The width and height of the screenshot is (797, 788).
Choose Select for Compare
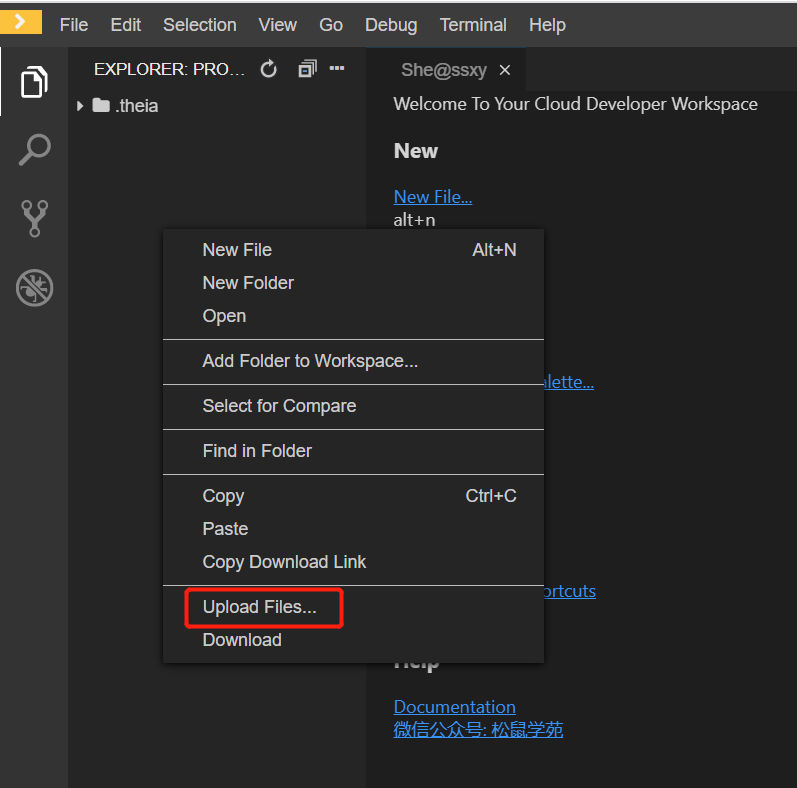(x=353, y=406)
